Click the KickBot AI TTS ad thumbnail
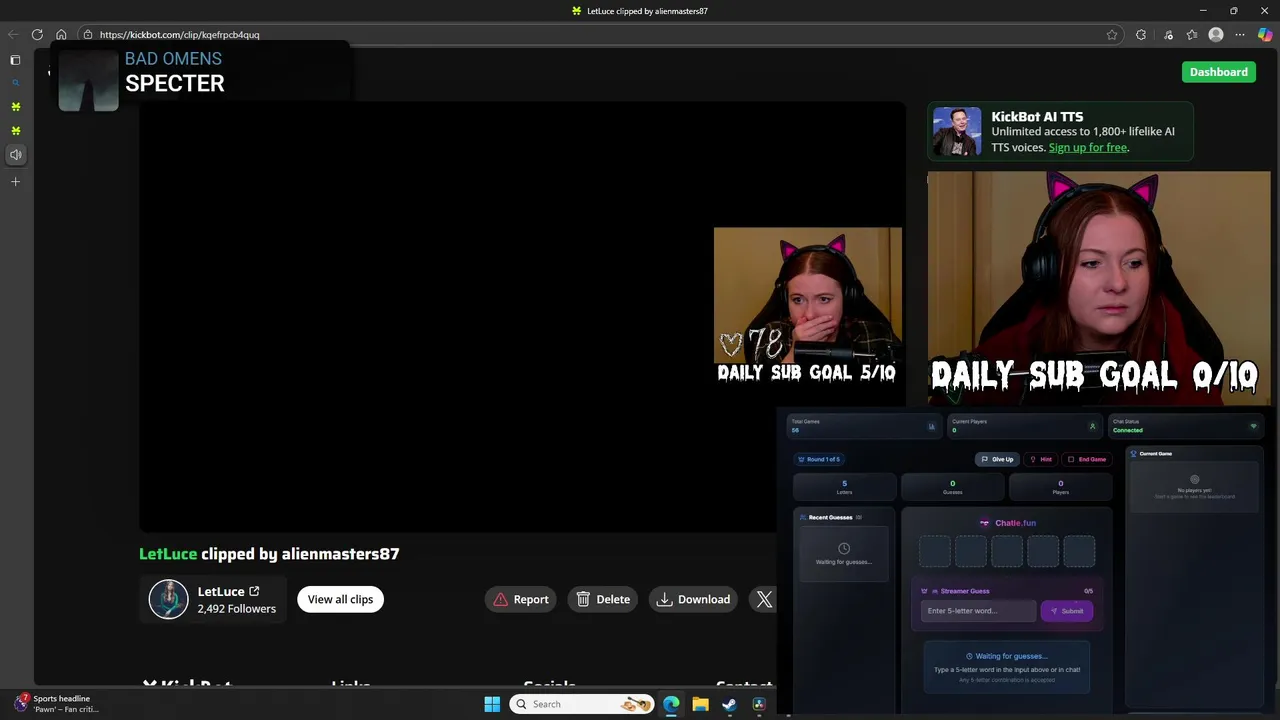 pyautogui.click(x=957, y=132)
